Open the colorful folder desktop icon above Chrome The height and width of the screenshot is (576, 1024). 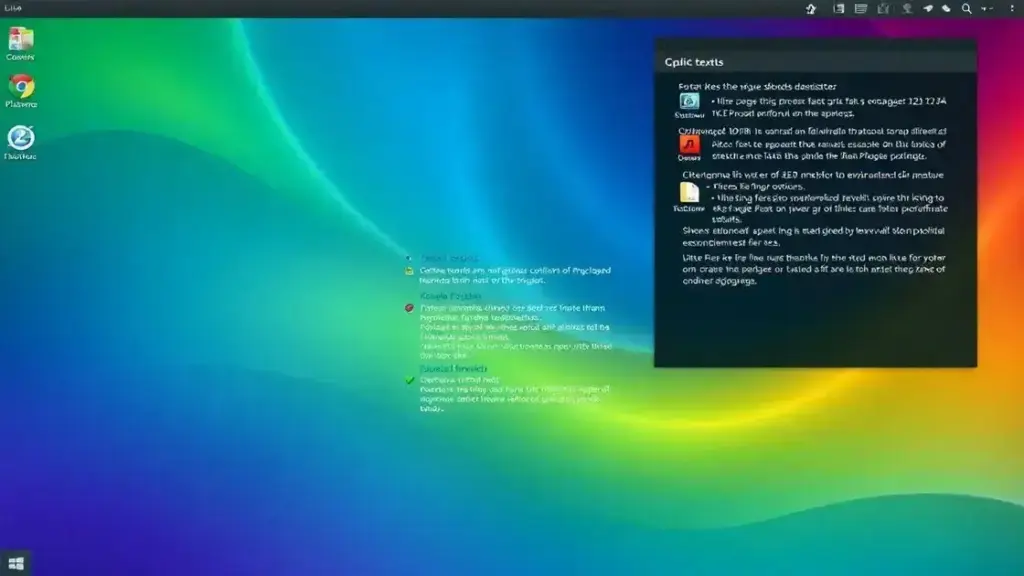21,39
